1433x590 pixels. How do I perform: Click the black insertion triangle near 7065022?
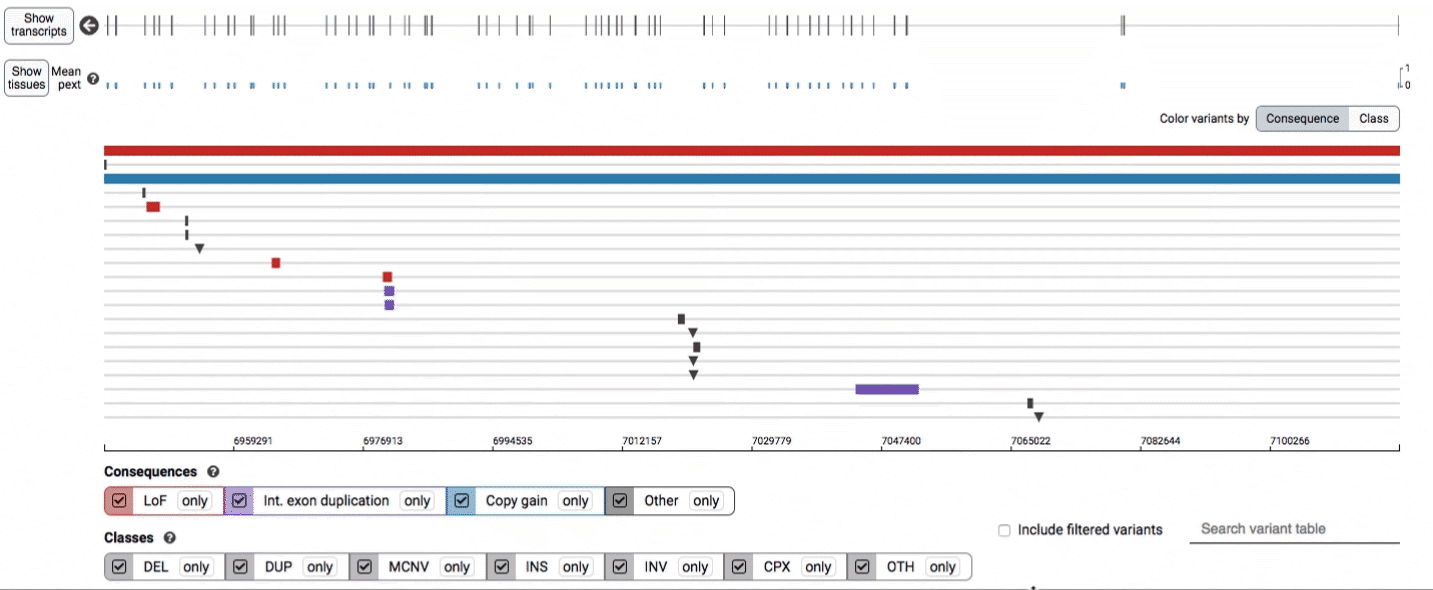[1038, 417]
